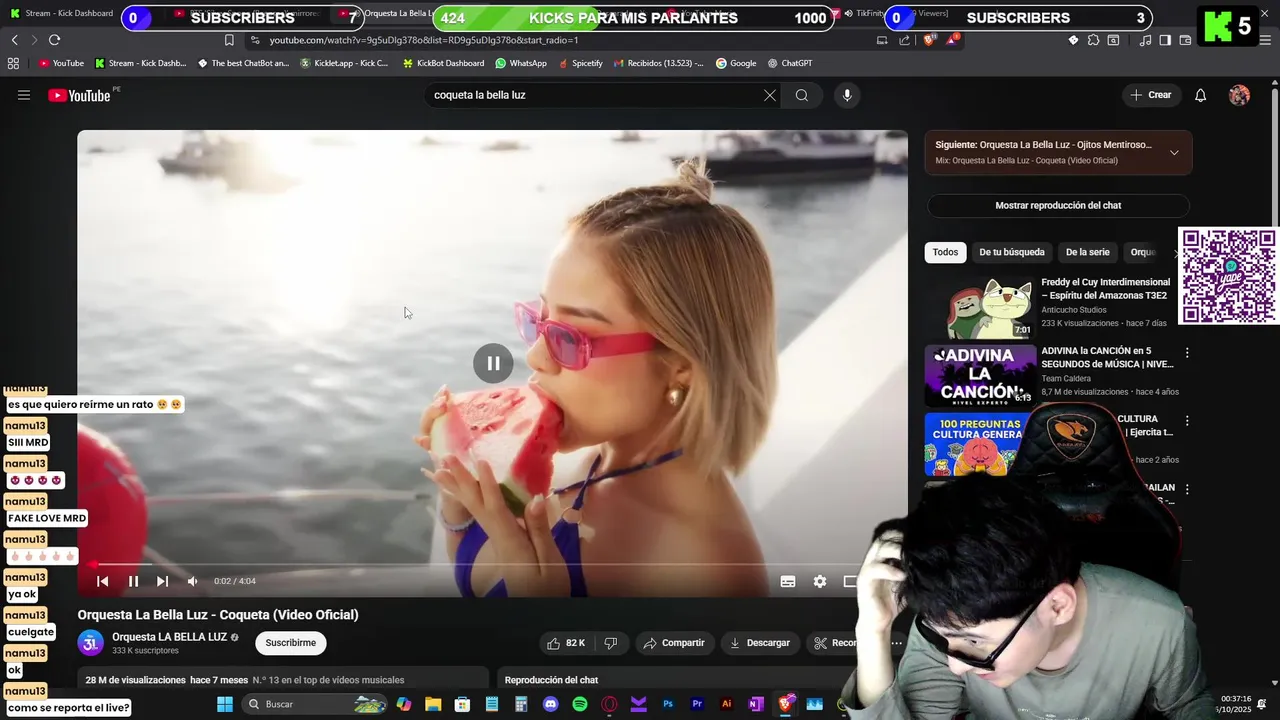
Task: Run the search with the magnifier button
Action: tap(802, 95)
